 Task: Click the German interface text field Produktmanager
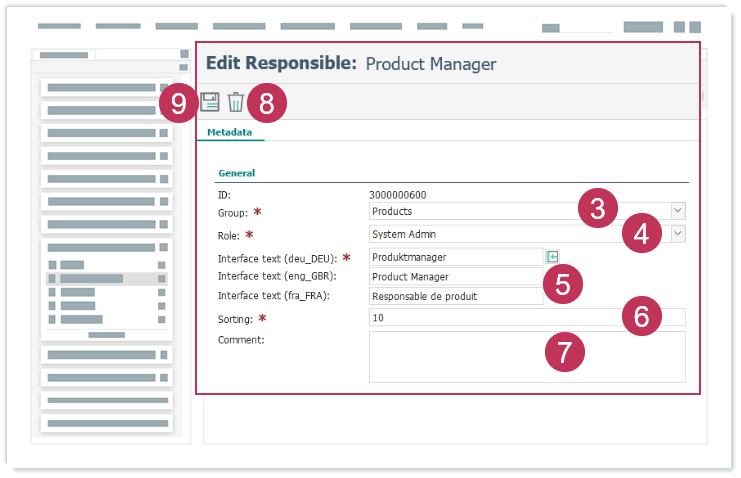[x=455, y=257]
